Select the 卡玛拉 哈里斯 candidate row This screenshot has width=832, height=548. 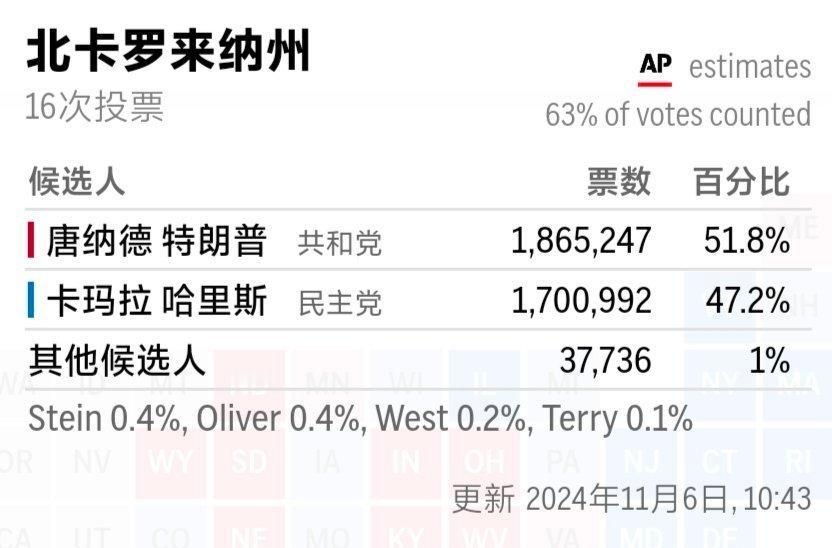click(x=418, y=300)
